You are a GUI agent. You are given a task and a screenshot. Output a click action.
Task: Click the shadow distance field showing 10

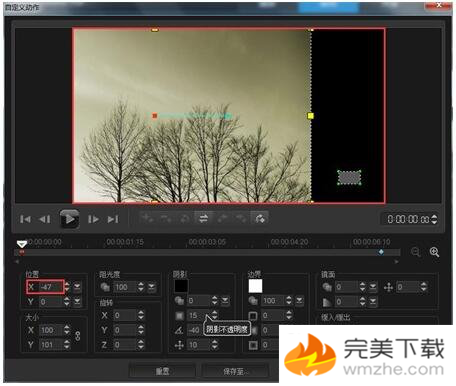[198, 345]
